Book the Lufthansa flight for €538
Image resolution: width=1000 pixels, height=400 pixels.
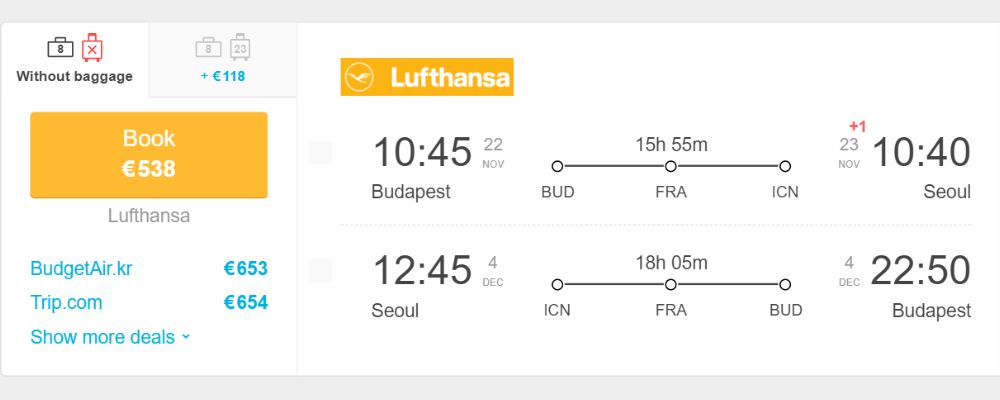(149, 155)
